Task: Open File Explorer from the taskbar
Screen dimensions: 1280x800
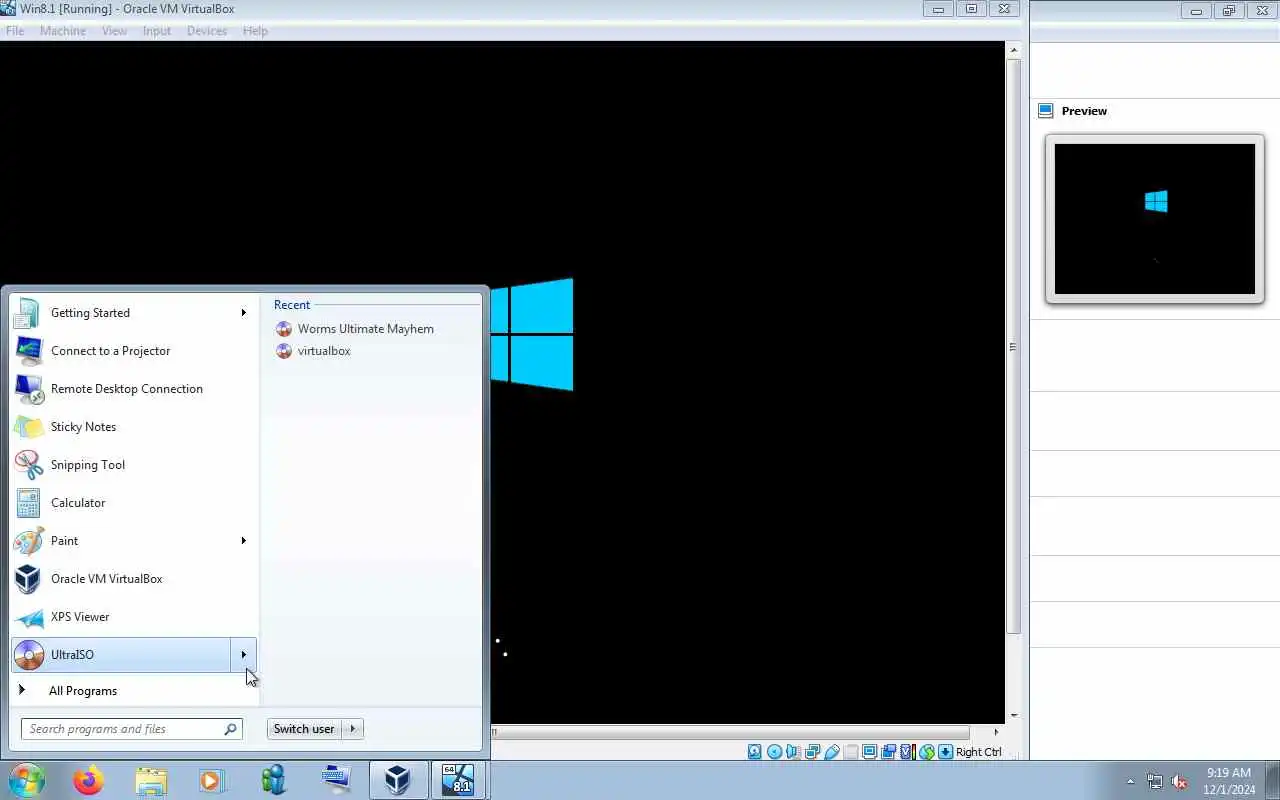Action: (x=151, y=780)
